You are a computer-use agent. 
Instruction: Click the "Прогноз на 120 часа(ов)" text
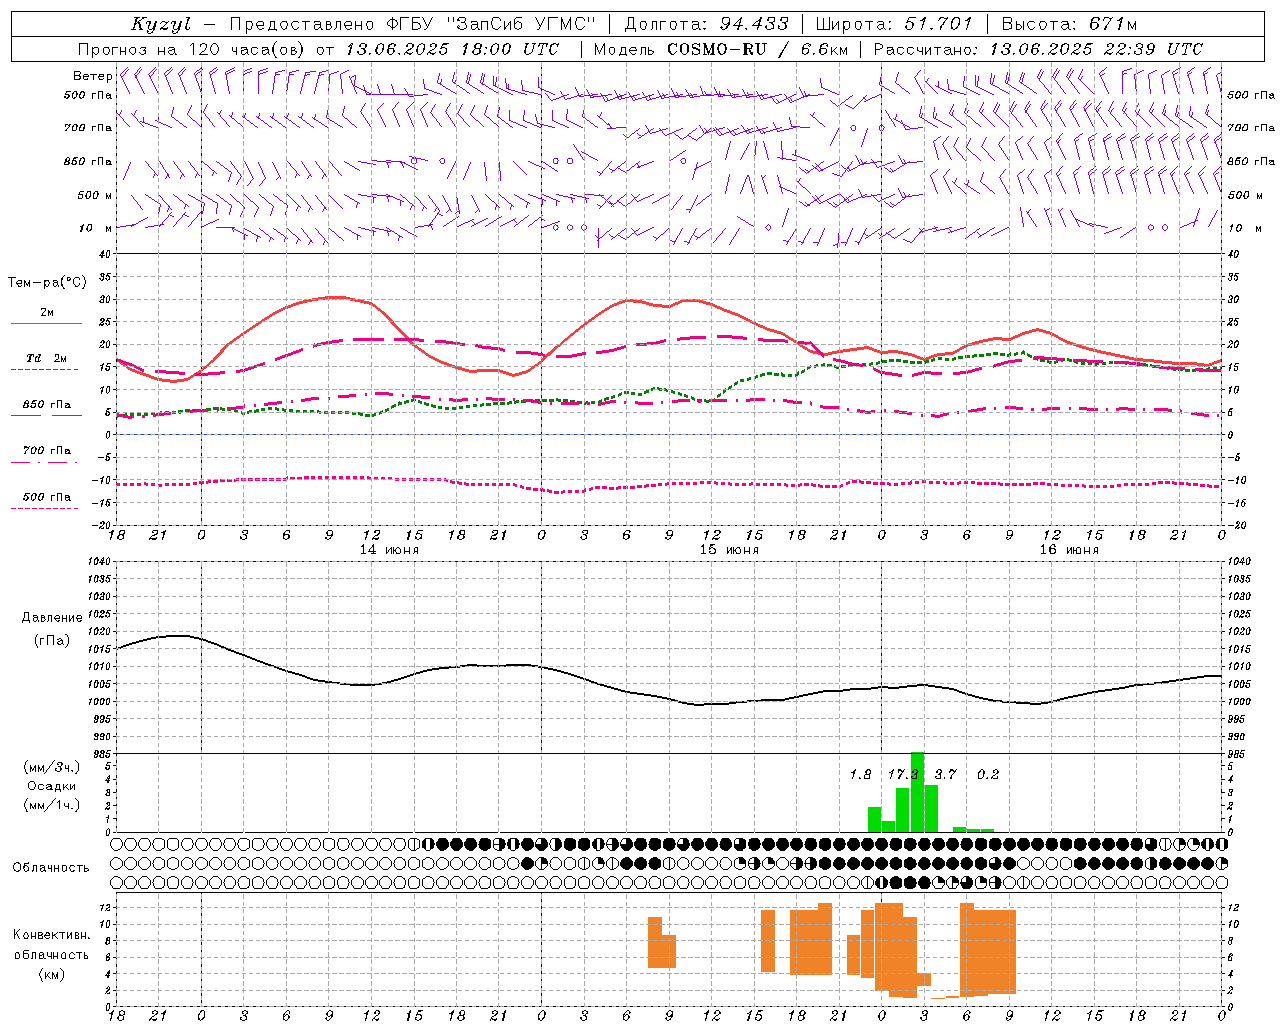click(x=192, y=49)
